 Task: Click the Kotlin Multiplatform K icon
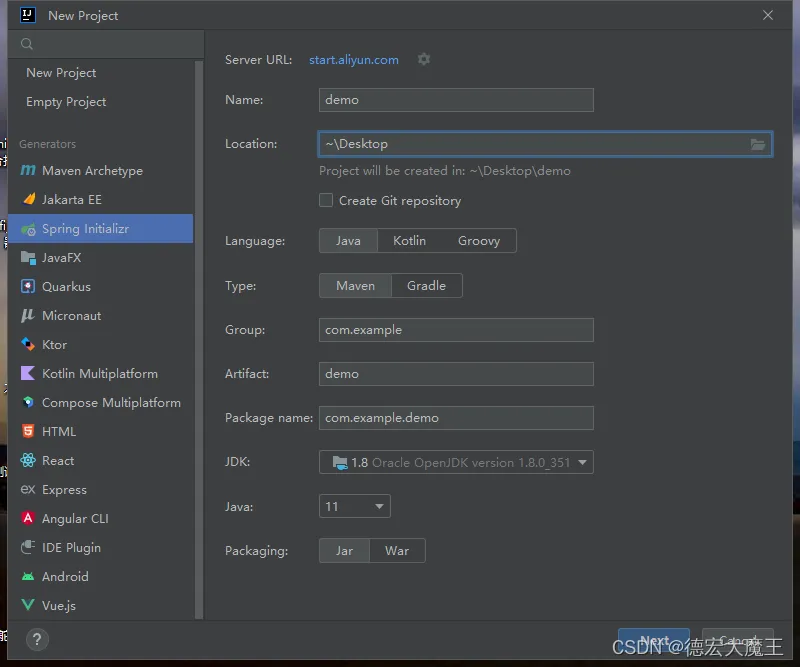[x=28, y=373]
